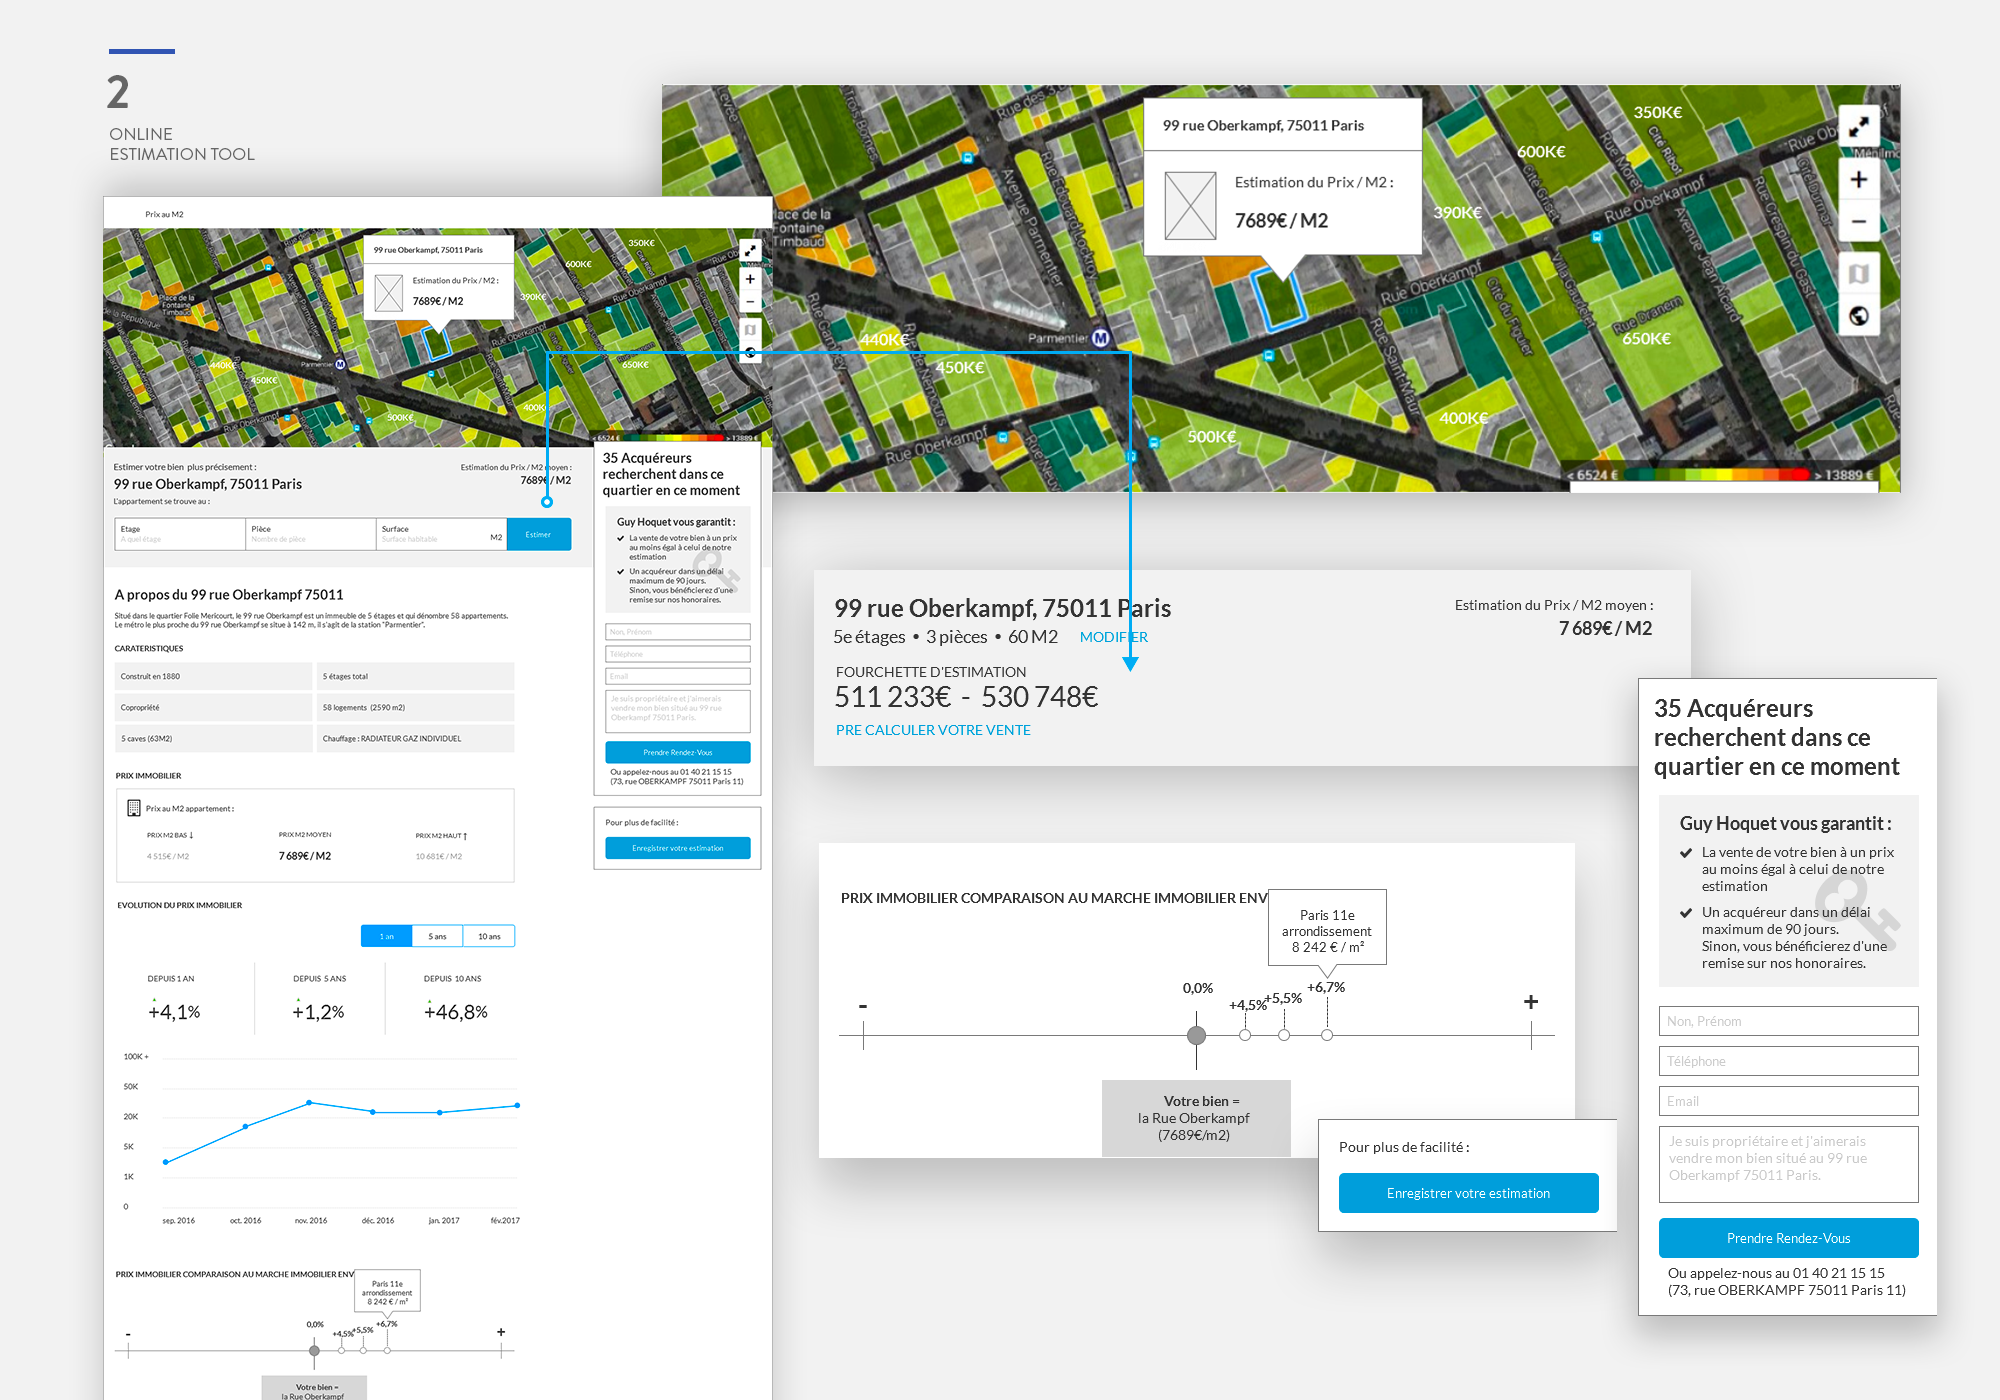
Task: Zoom in on the large satellite map
Action: tap(1859, 179)
